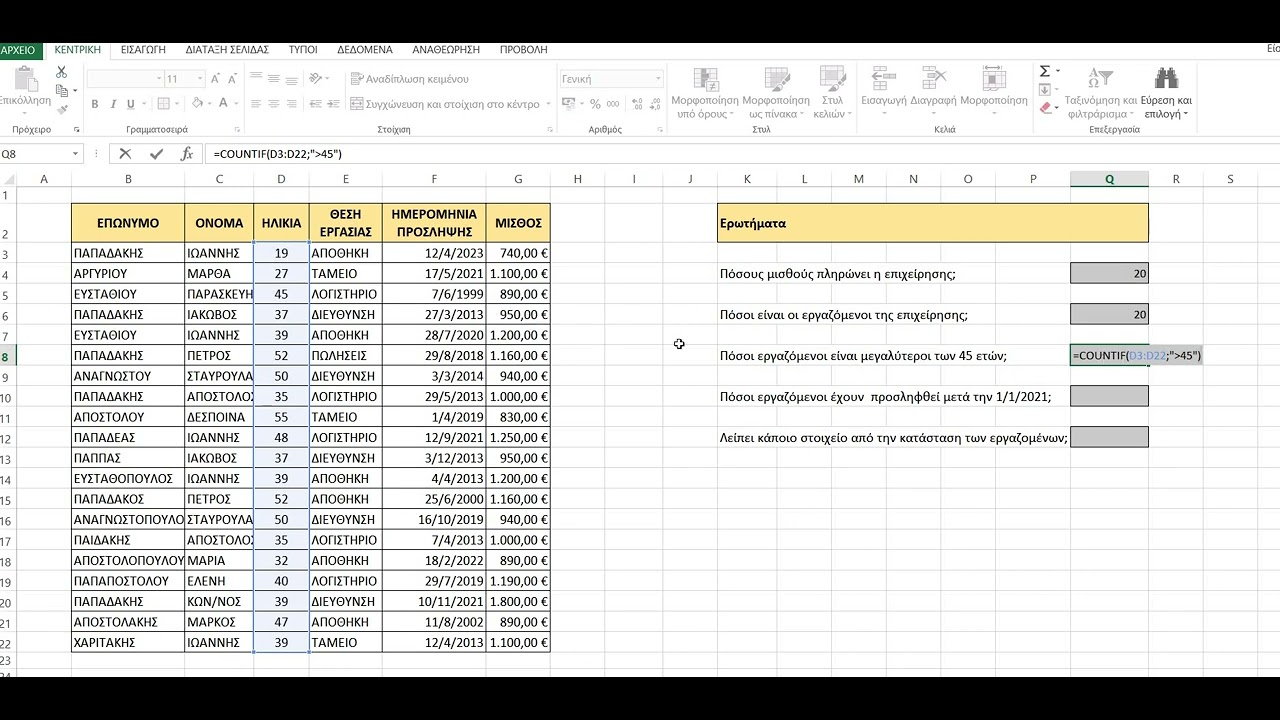
Task: Click the Accounting currency format icon
Action: tap(568, 104)
